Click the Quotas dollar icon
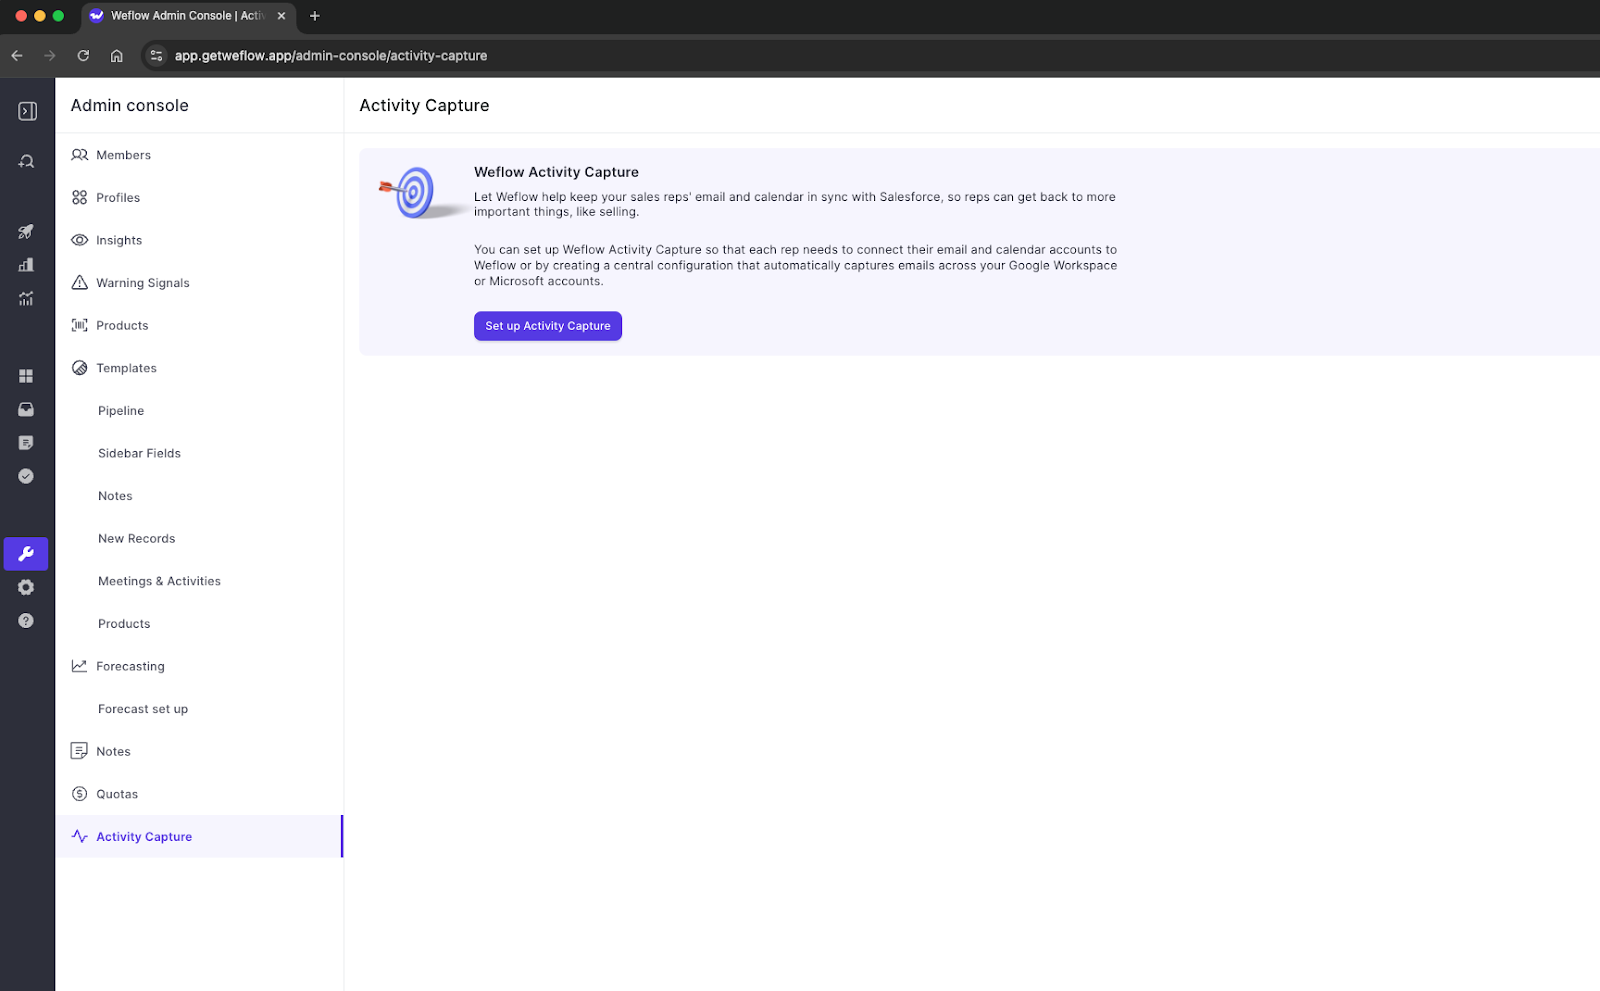This screenshot has height=991, width=1600. click(x=80, y=794)
